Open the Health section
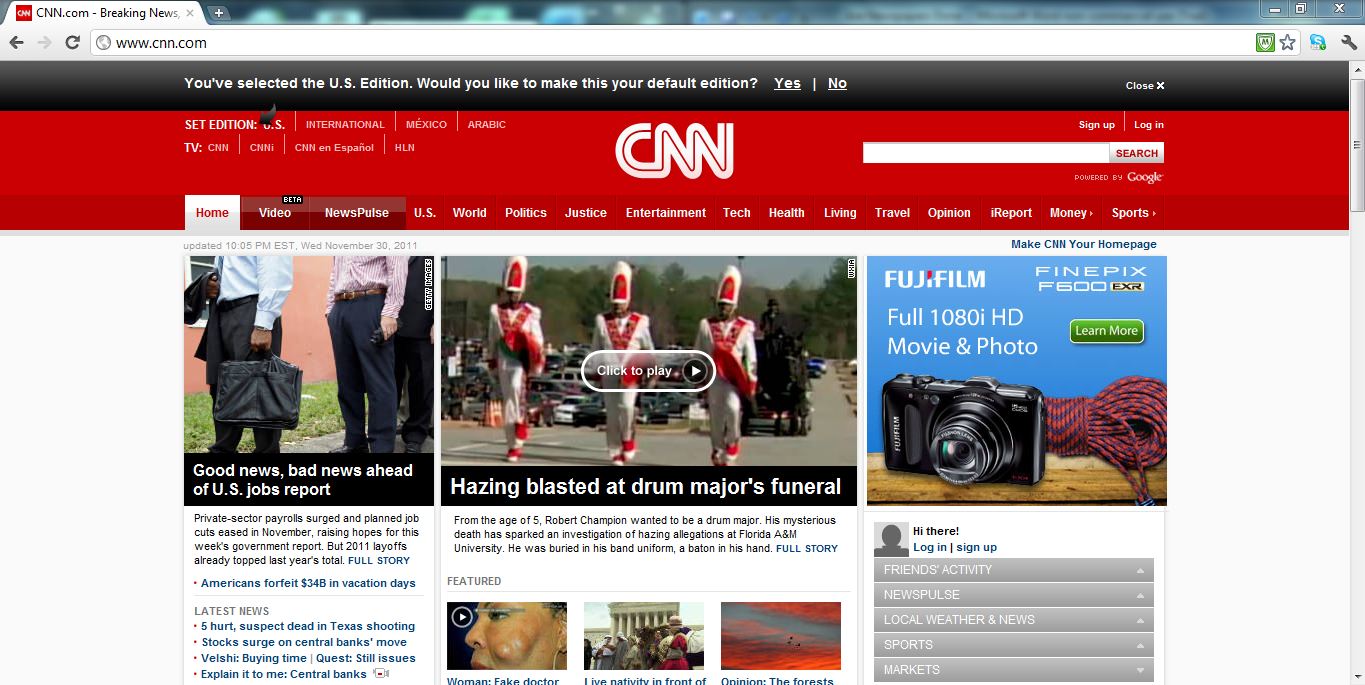This screenshot has width=1365, height=685. tap(787, 213)
